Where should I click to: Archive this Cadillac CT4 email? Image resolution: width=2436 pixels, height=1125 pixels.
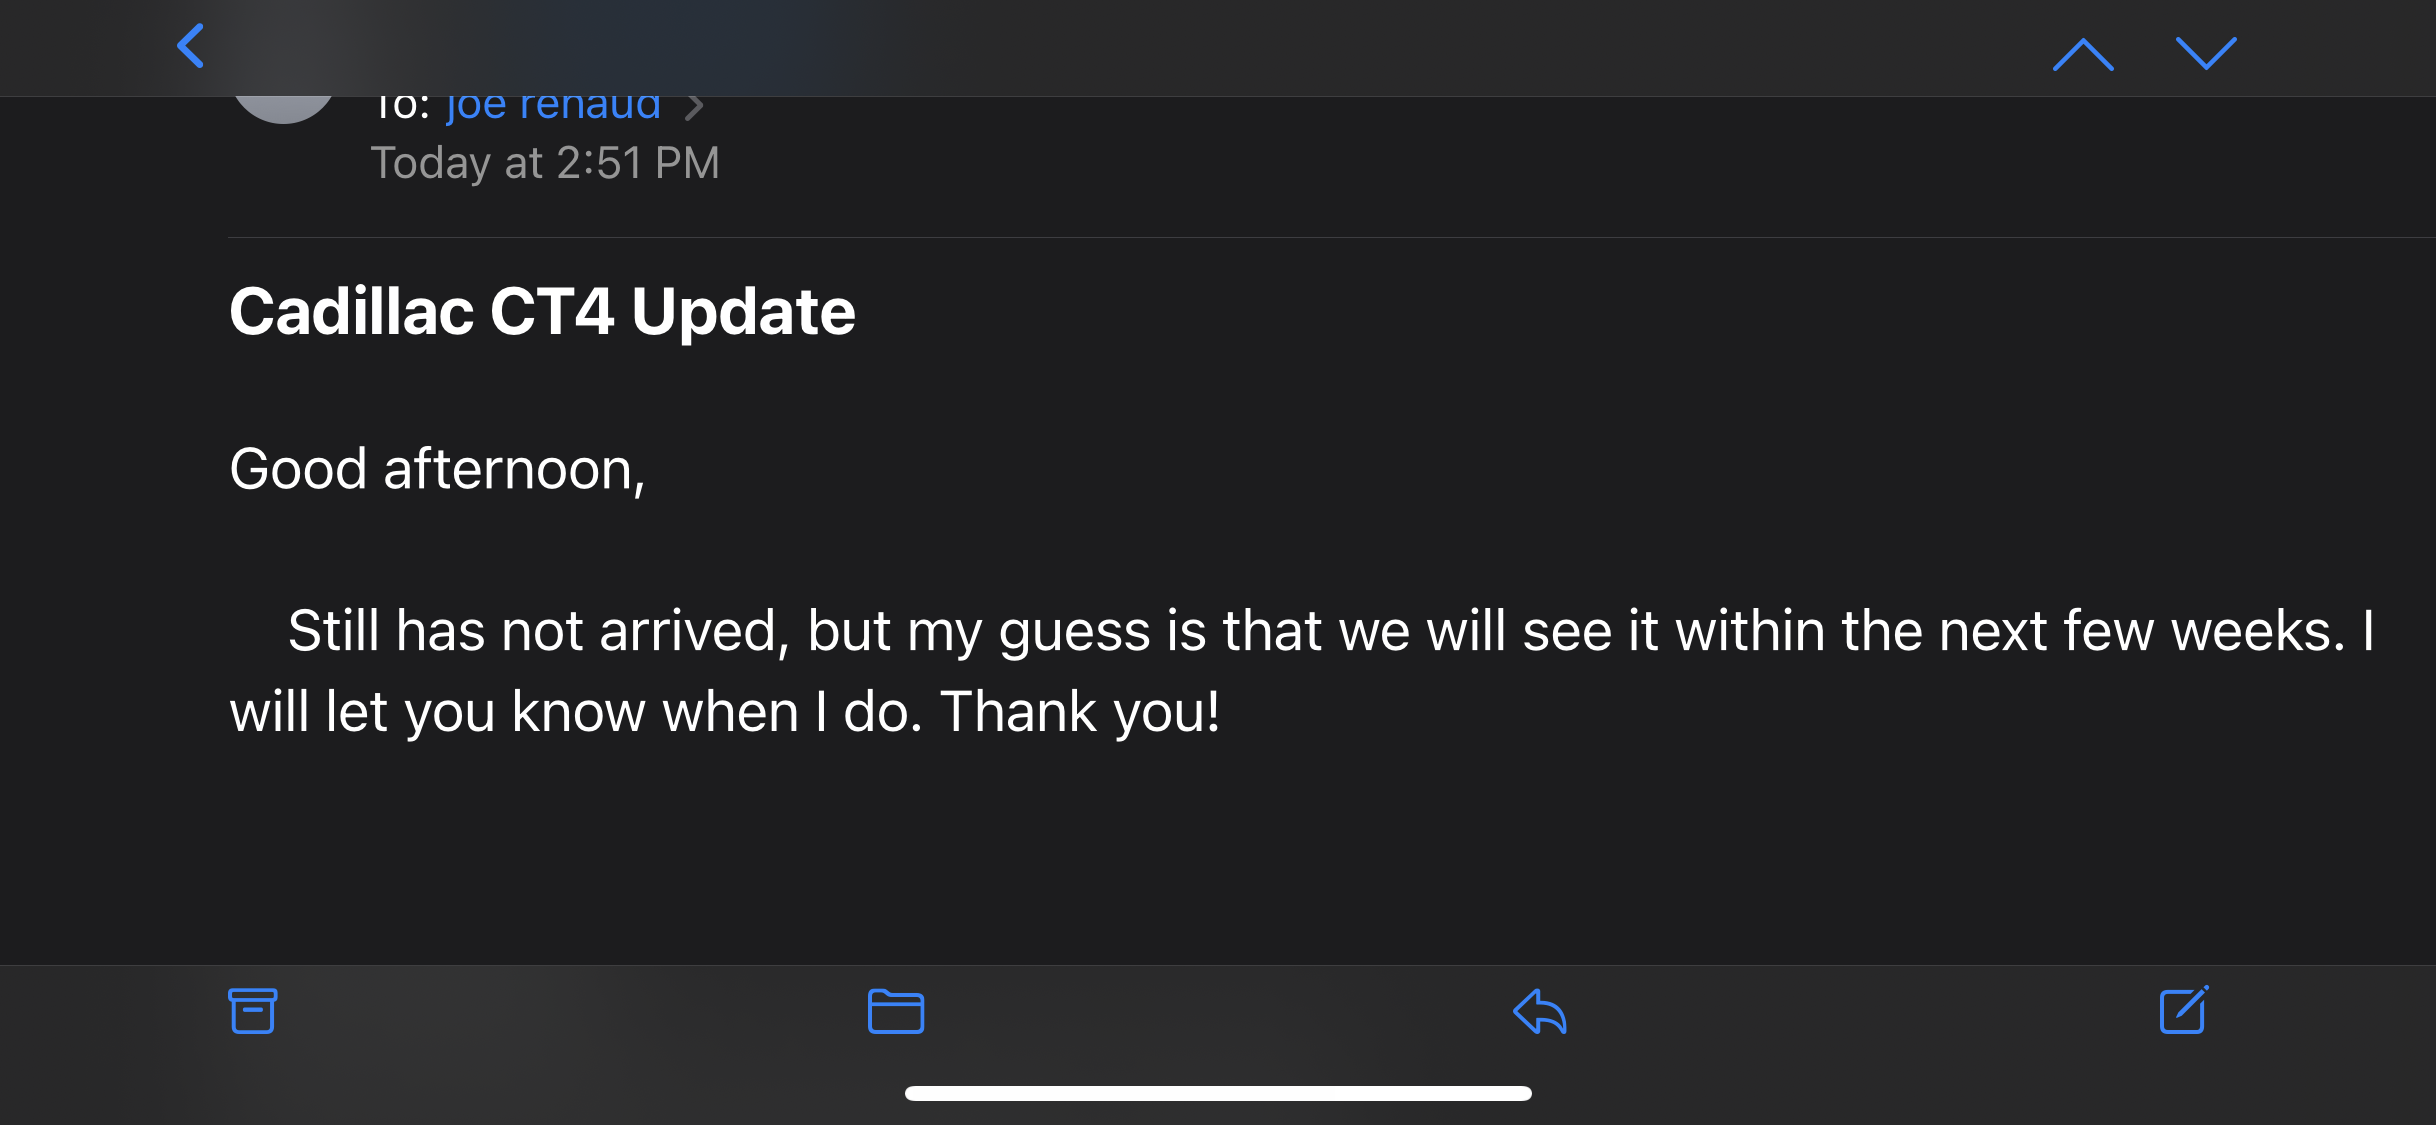(252, 1011)
